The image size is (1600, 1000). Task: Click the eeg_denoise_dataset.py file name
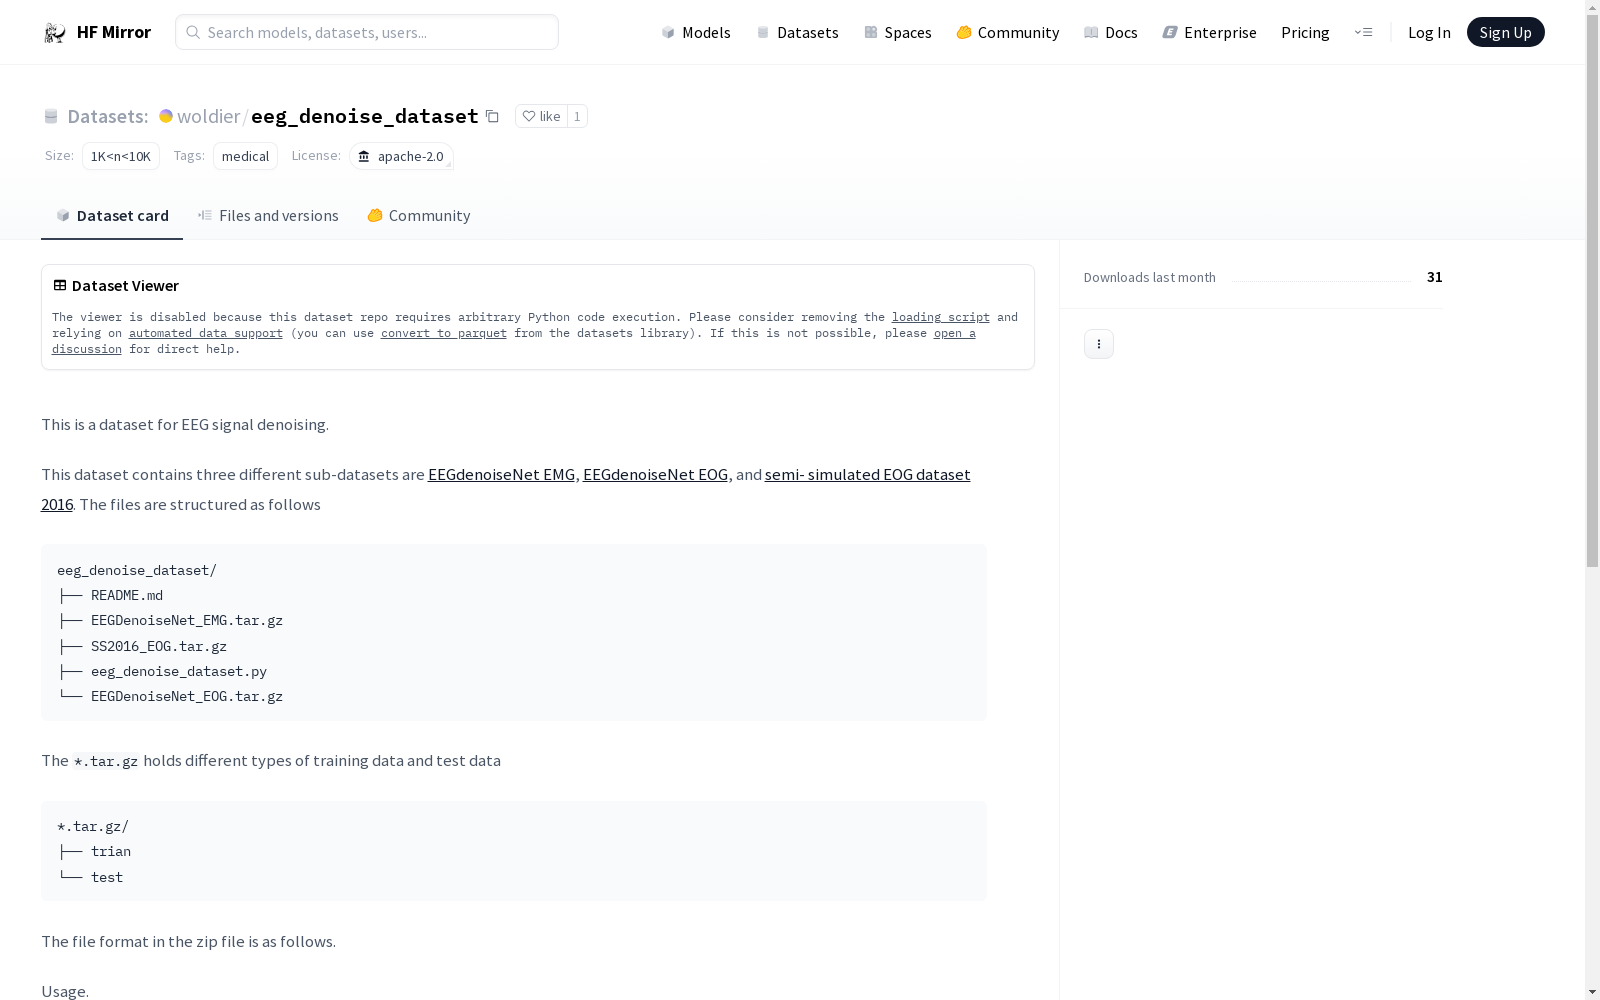[x=179, y=671]
